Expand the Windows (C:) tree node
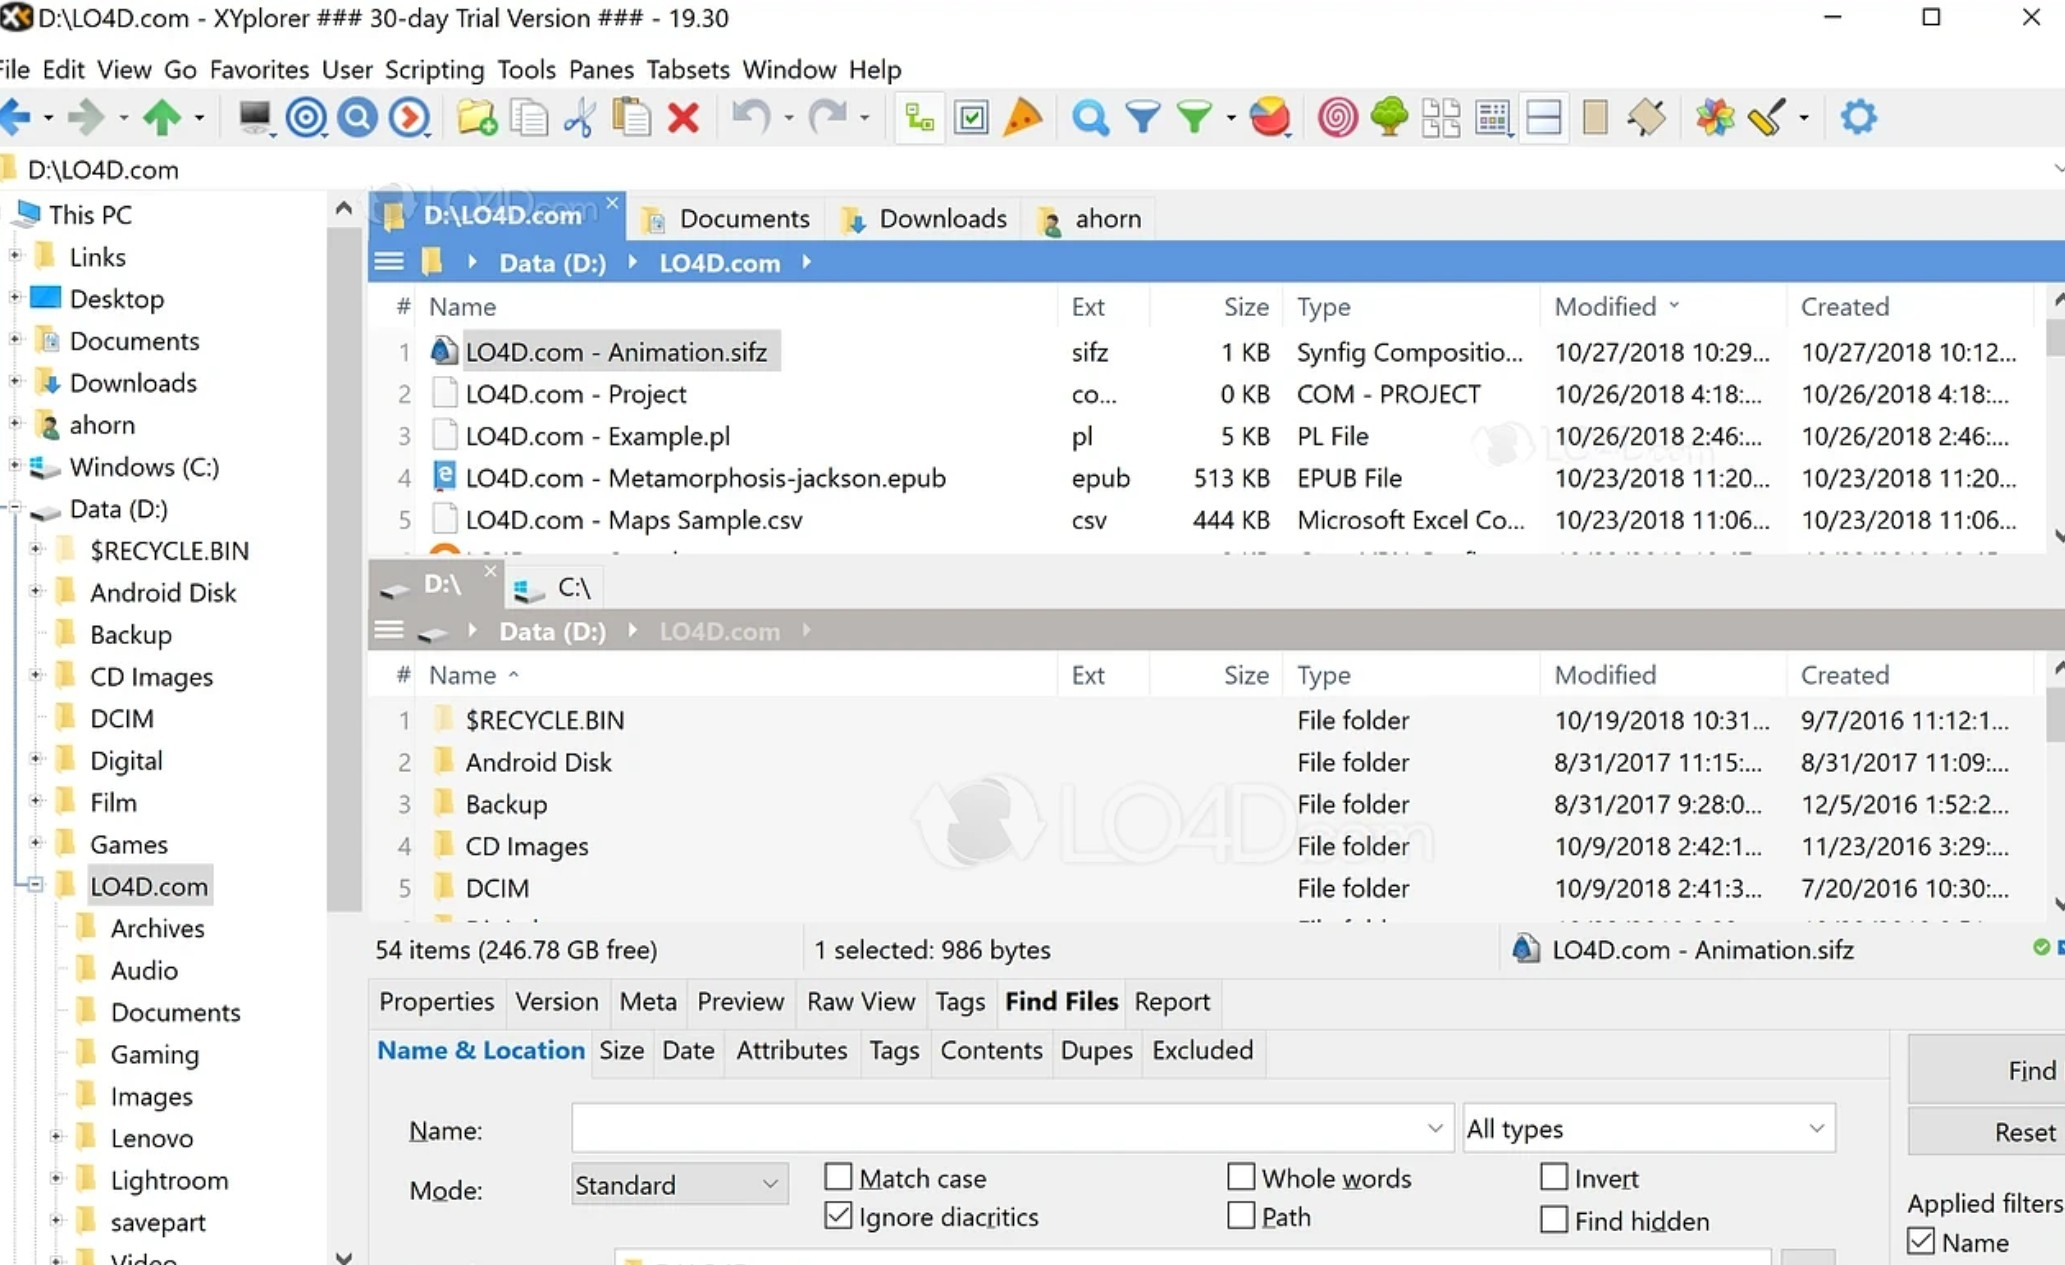 click(15, 465)
